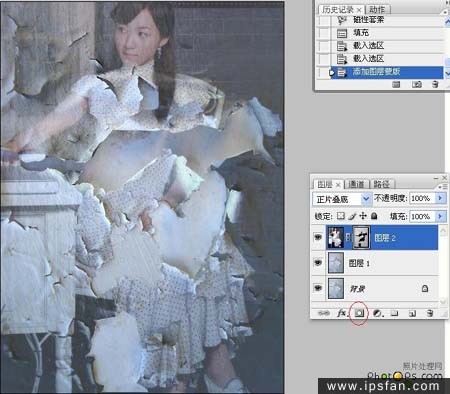Screen dimensions: 450x394
Task: Toggle visibility eye of 图层 2
Action: pos(318,237)
